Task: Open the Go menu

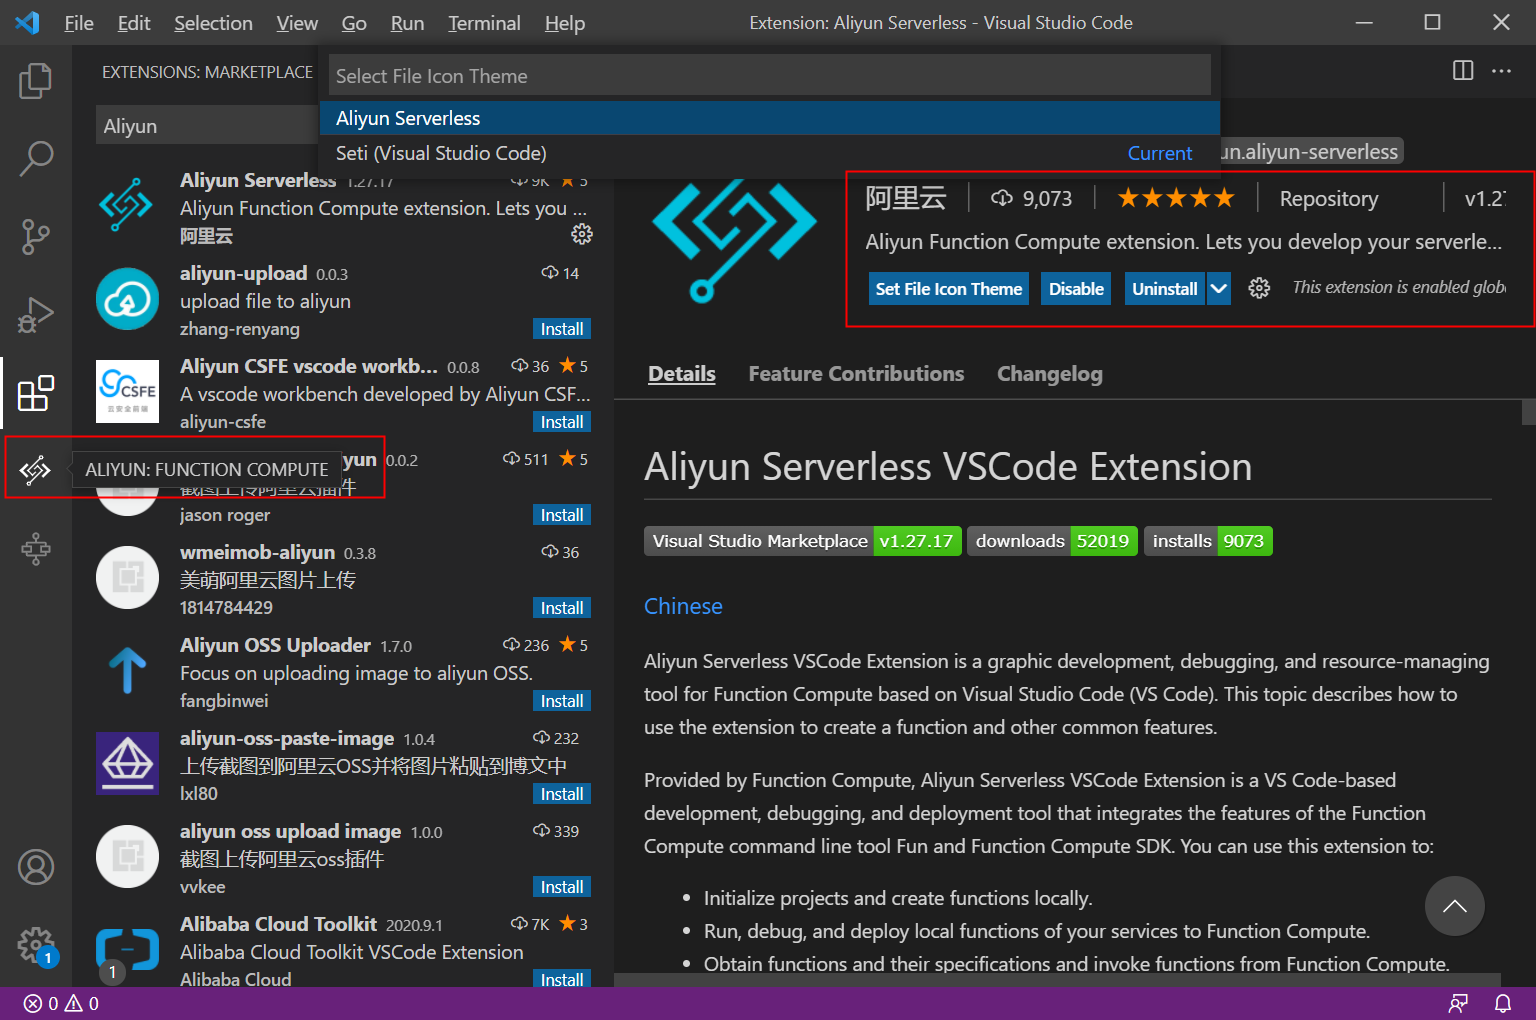Action: coord(354,22)
